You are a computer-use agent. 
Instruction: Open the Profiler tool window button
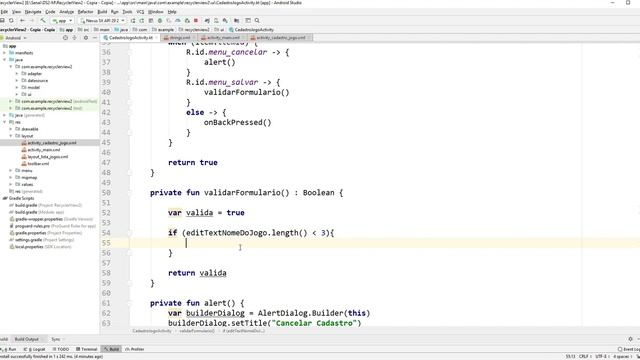[x=135, y=349]
